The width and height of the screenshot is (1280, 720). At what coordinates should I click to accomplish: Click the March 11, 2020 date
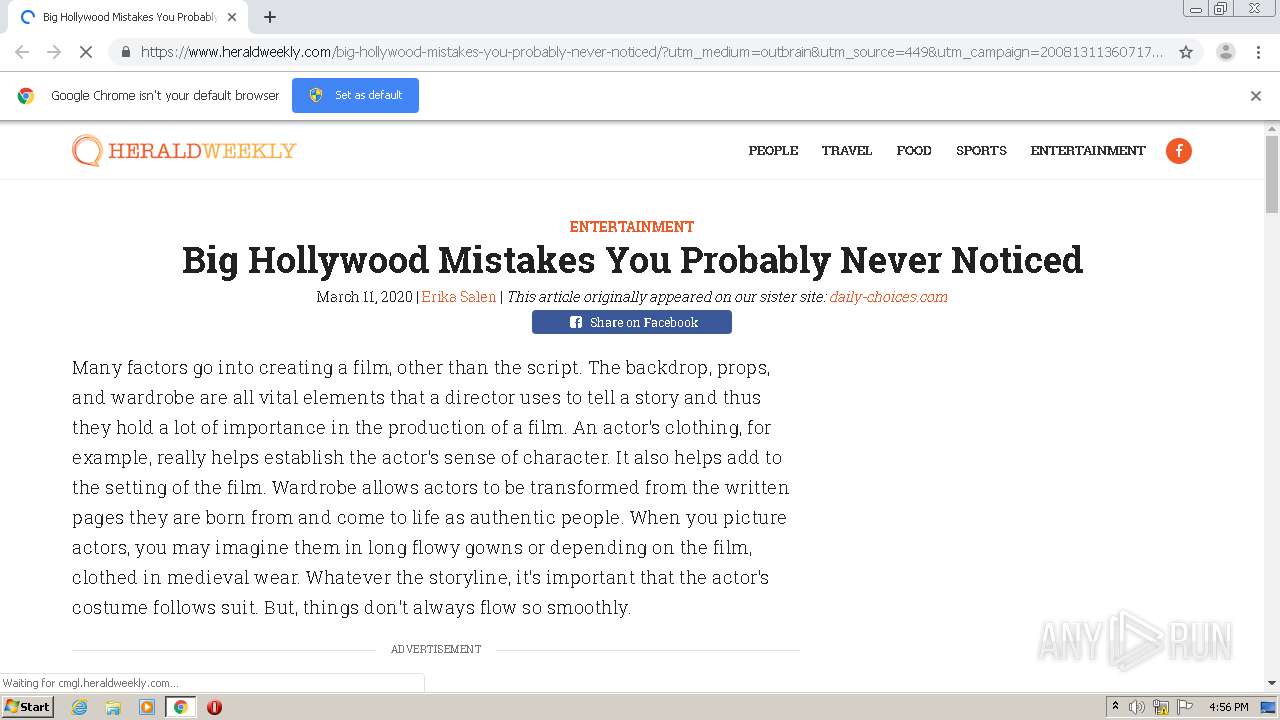tap(364, 297)
